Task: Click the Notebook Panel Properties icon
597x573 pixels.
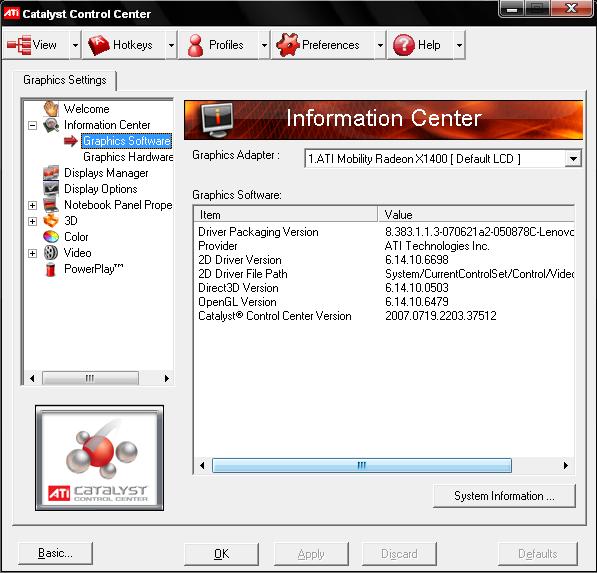Action: click(51, 205)
